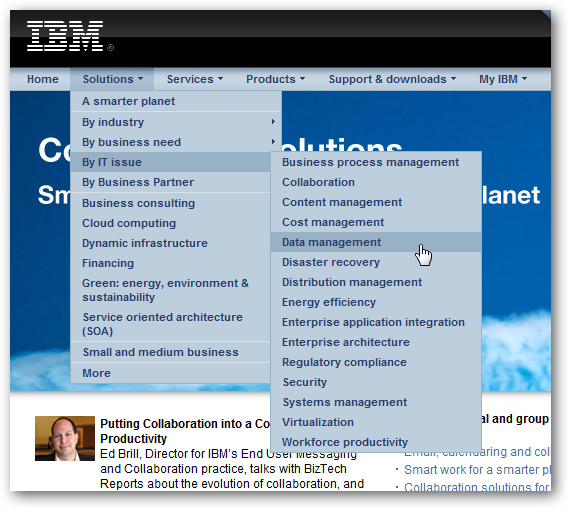Screen dimensions: 569x509
Task: Select Cost management submenu item
Action: pyautogui.click(x=376, y=222)
